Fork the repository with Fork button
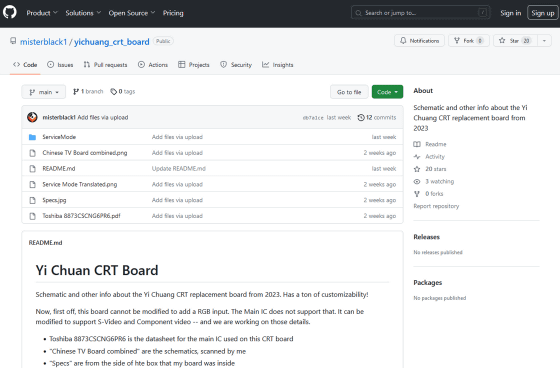The image size is (560, 368). point(469,41)
